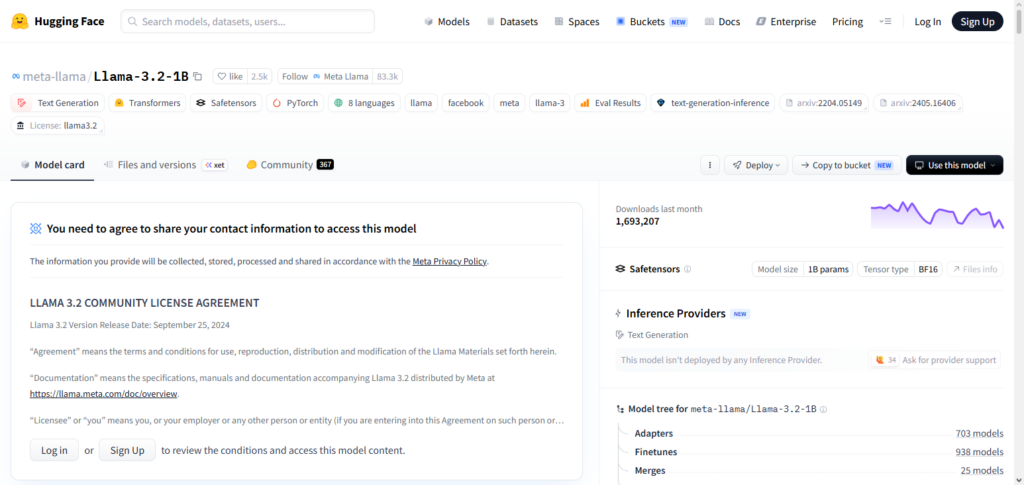
Task: Open the navigation overflow menu icon
Action: [x=885, y=22]
